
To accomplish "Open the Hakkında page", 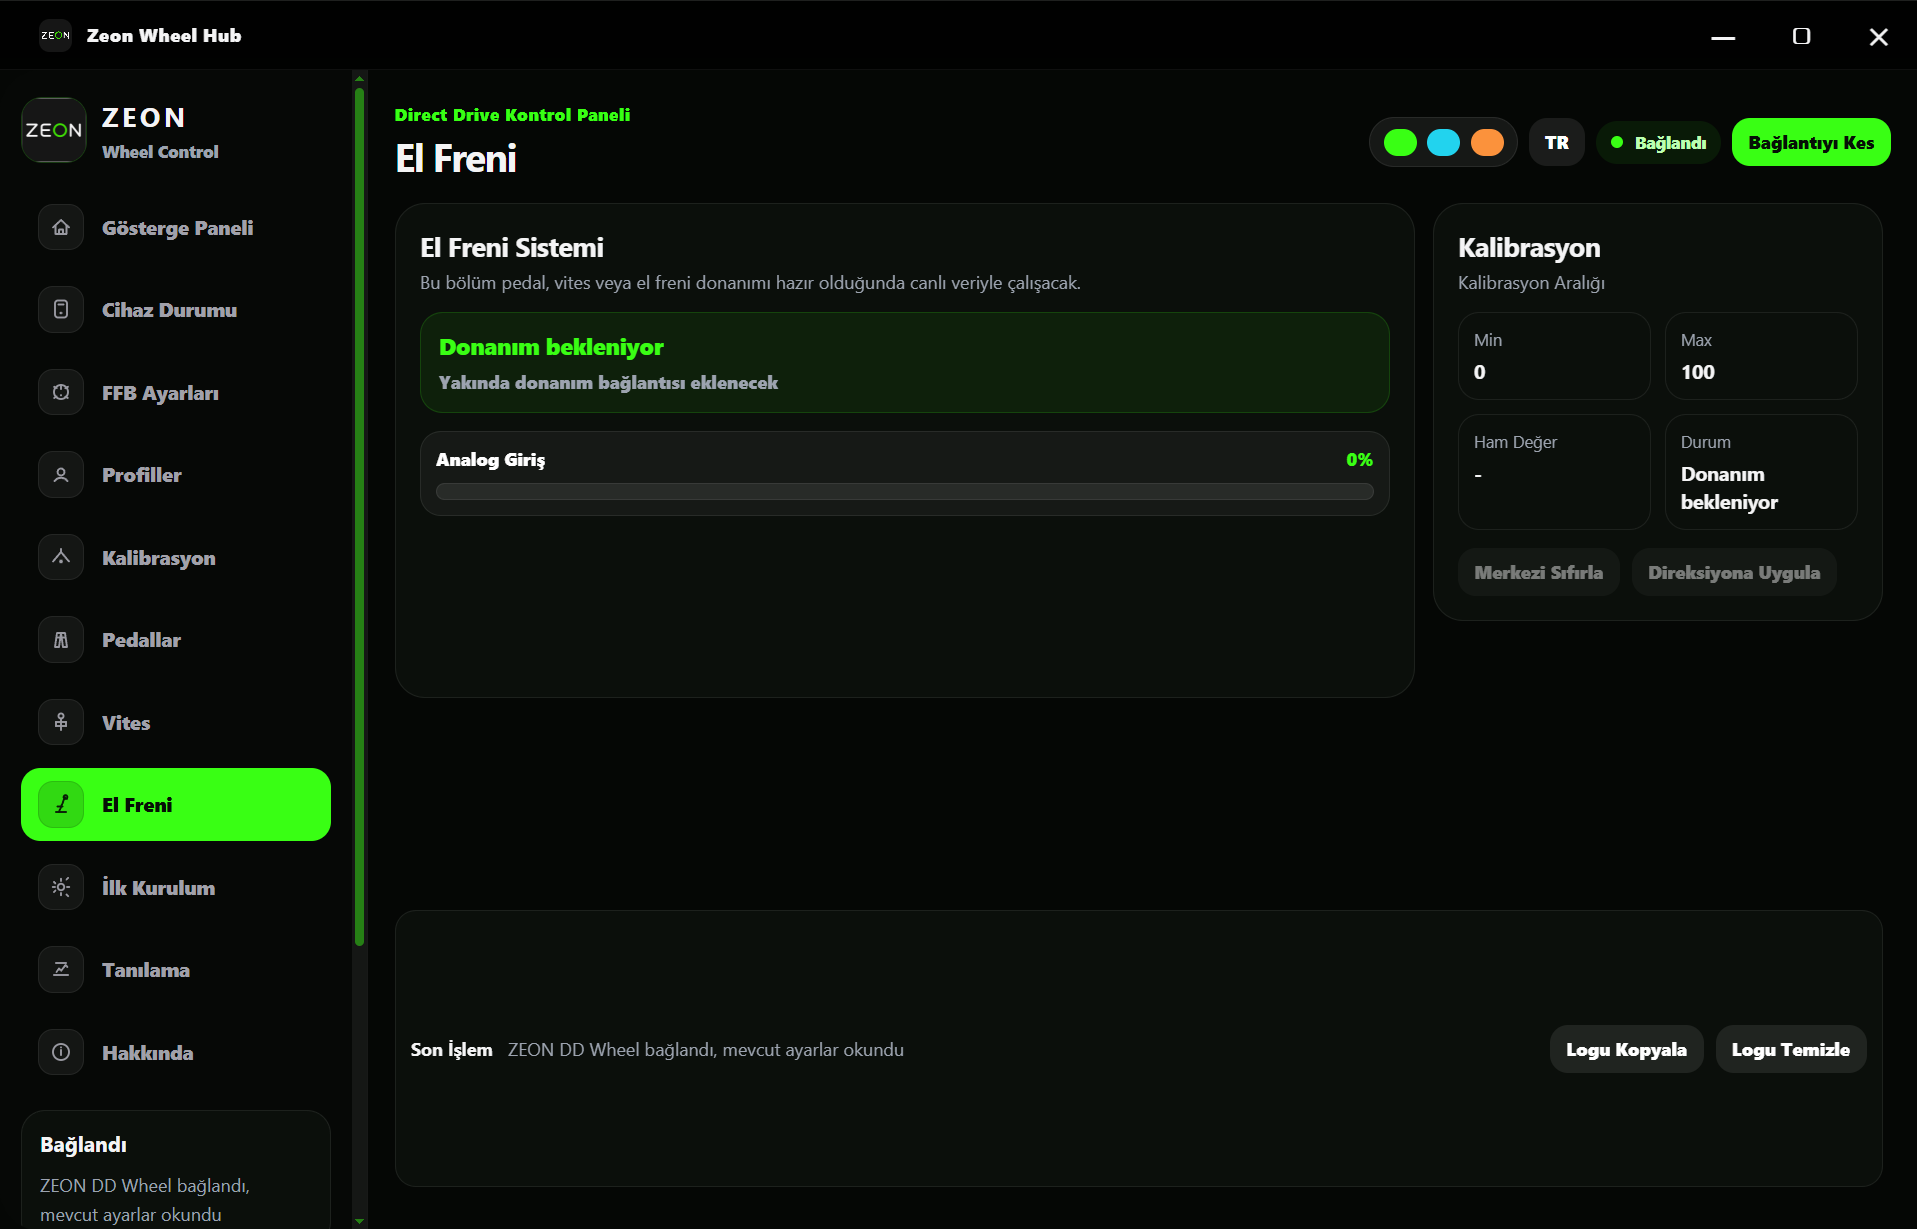I will point(176,1053).
